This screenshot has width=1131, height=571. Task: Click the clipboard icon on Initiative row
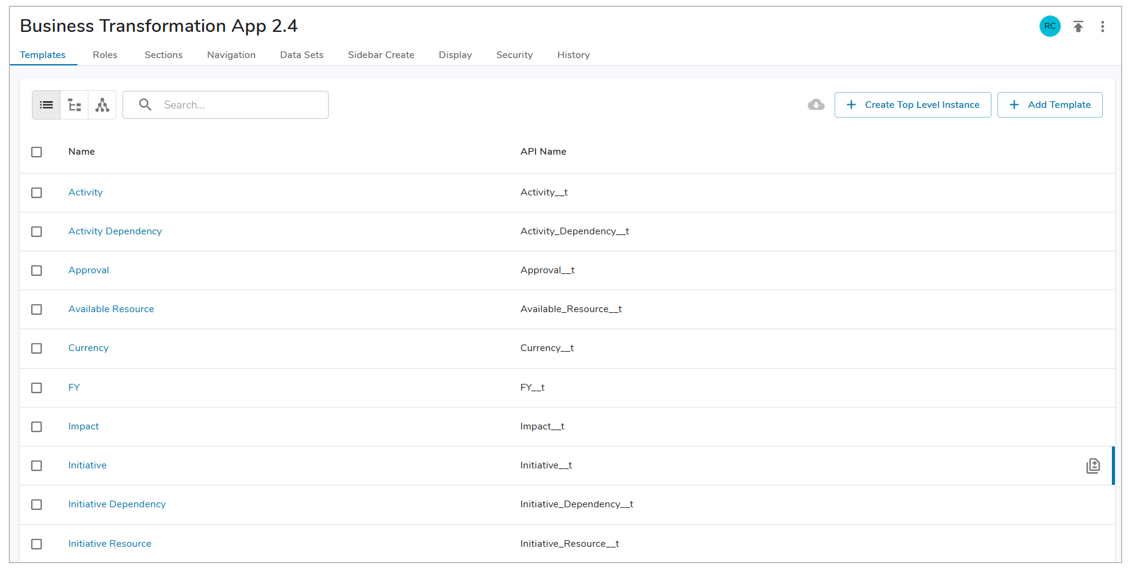tap(1093, 466)
